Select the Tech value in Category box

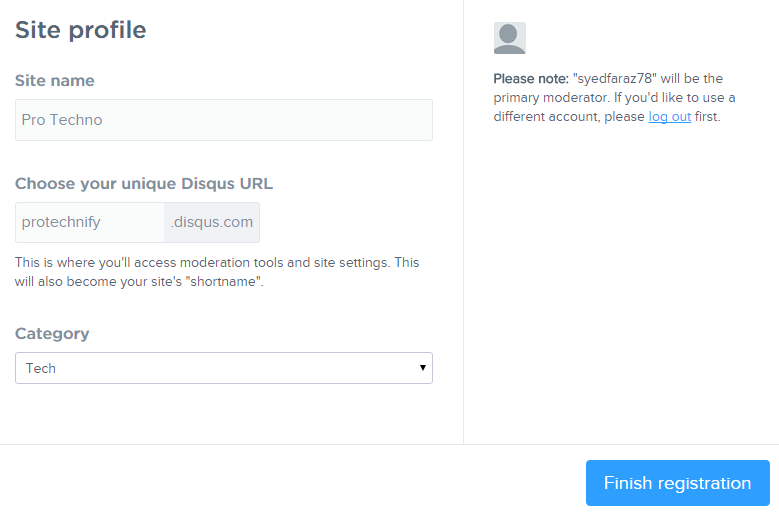click(41, 368)
